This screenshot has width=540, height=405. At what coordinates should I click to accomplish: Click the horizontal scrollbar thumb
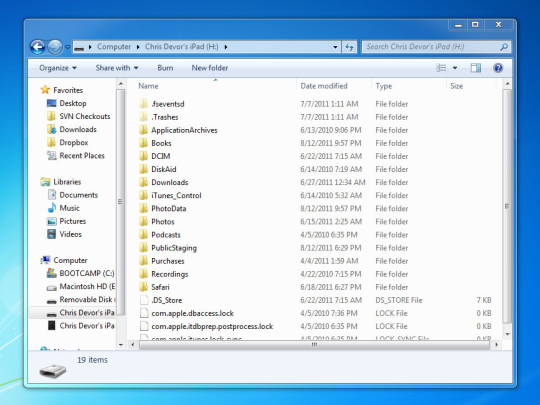point(314,345)
